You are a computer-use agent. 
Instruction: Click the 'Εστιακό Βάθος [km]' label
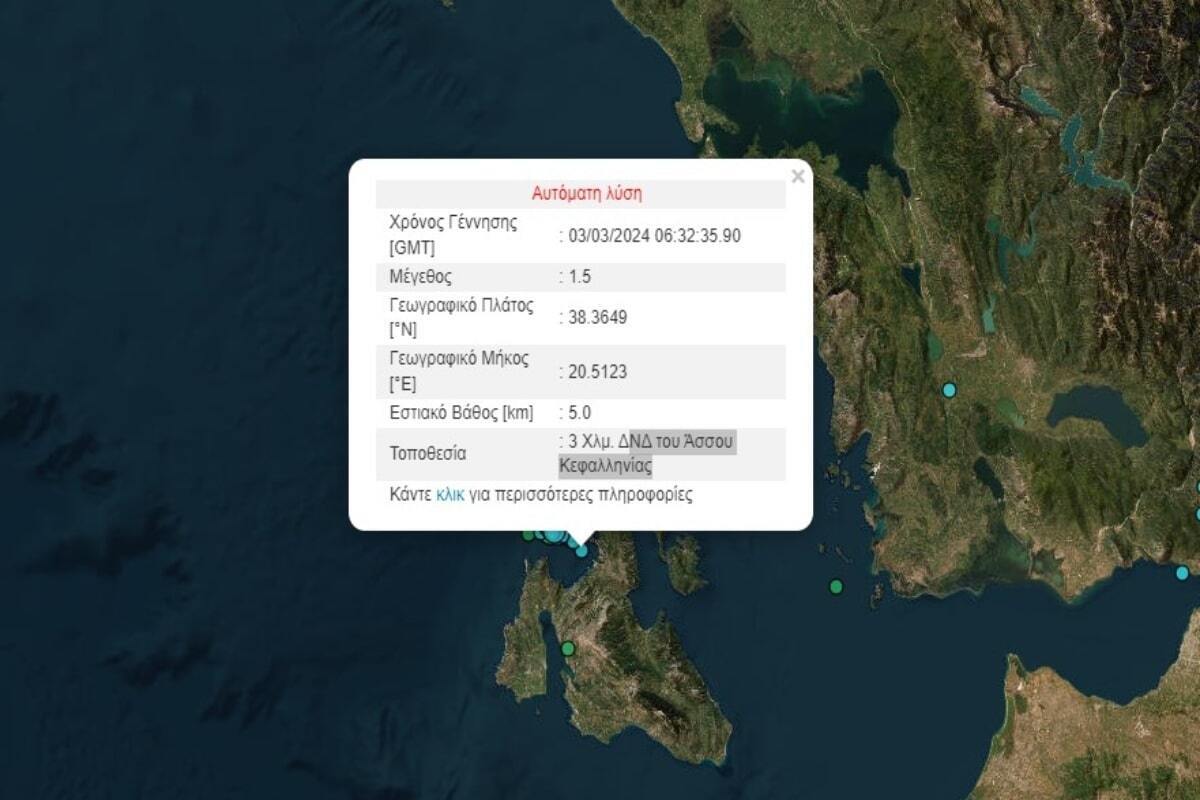point(461,412)
